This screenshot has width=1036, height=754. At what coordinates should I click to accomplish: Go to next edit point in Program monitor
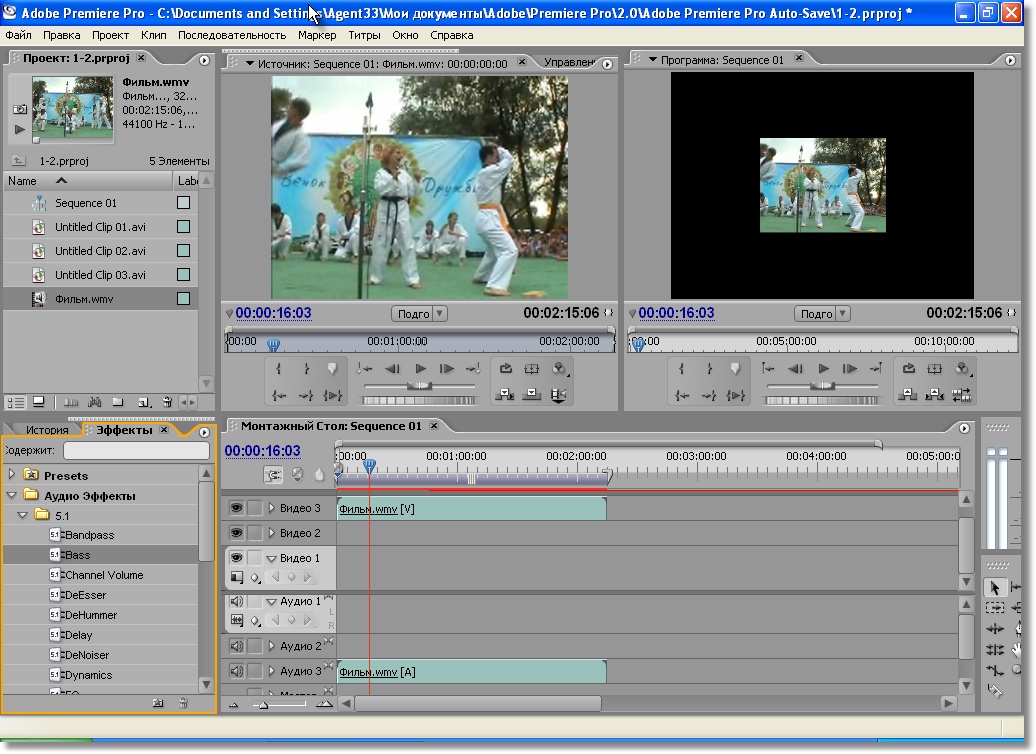tap(876, 369)
